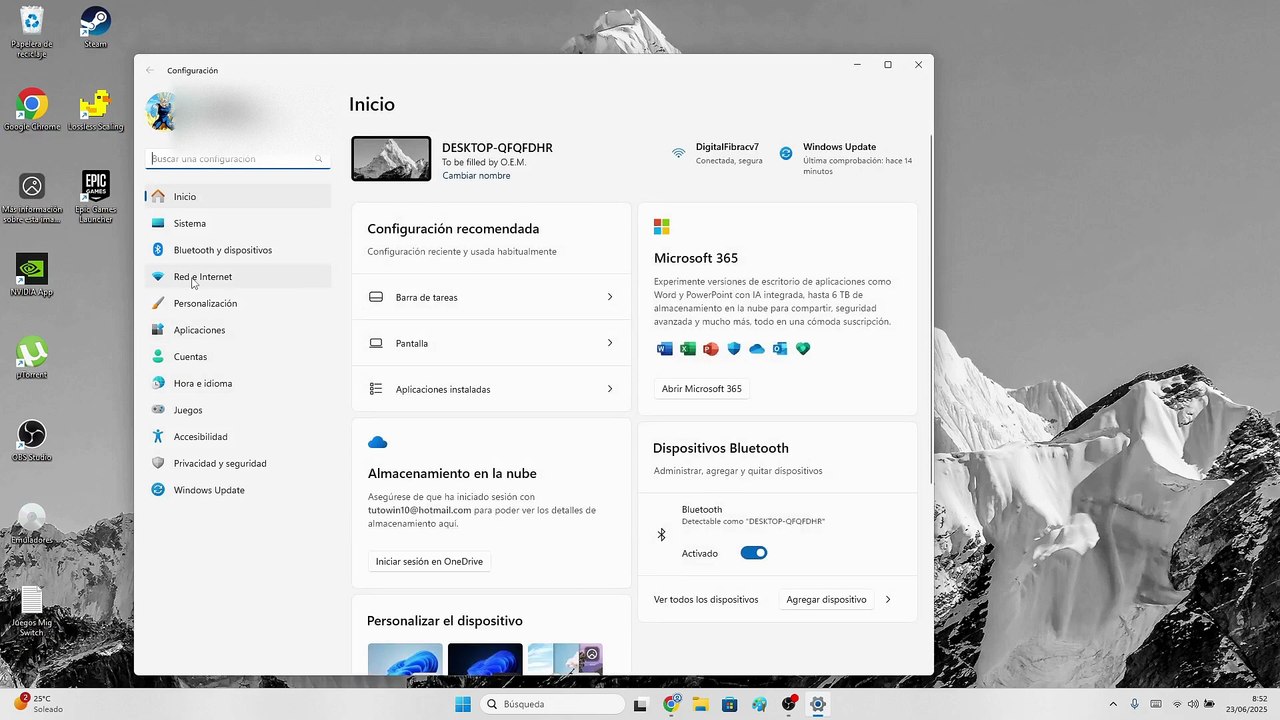Image resolution: width=1280 pixels, height=720 pixels.
Task: Expand Aplicaciones instaladas chevron
Action: (x=610, y=389)
